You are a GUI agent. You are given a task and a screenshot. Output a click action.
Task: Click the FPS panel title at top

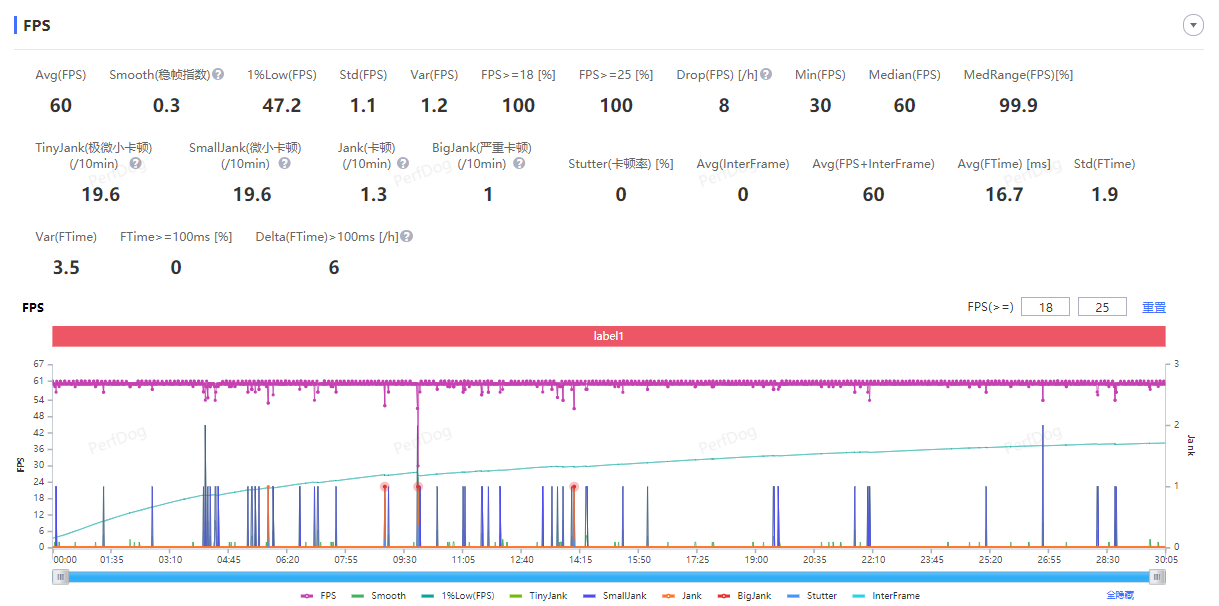[x=37, y=25]
